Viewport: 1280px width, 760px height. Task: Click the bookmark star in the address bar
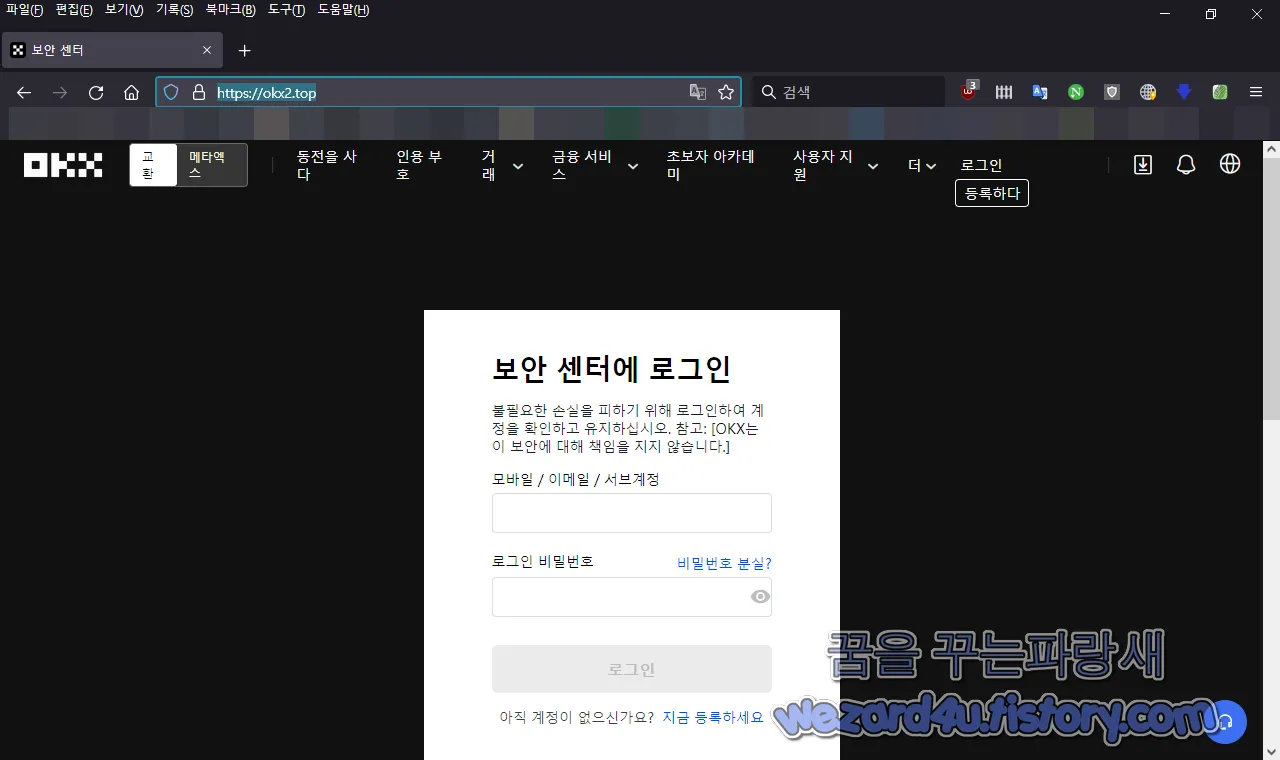pyautogui.click(x=726, y=91)
